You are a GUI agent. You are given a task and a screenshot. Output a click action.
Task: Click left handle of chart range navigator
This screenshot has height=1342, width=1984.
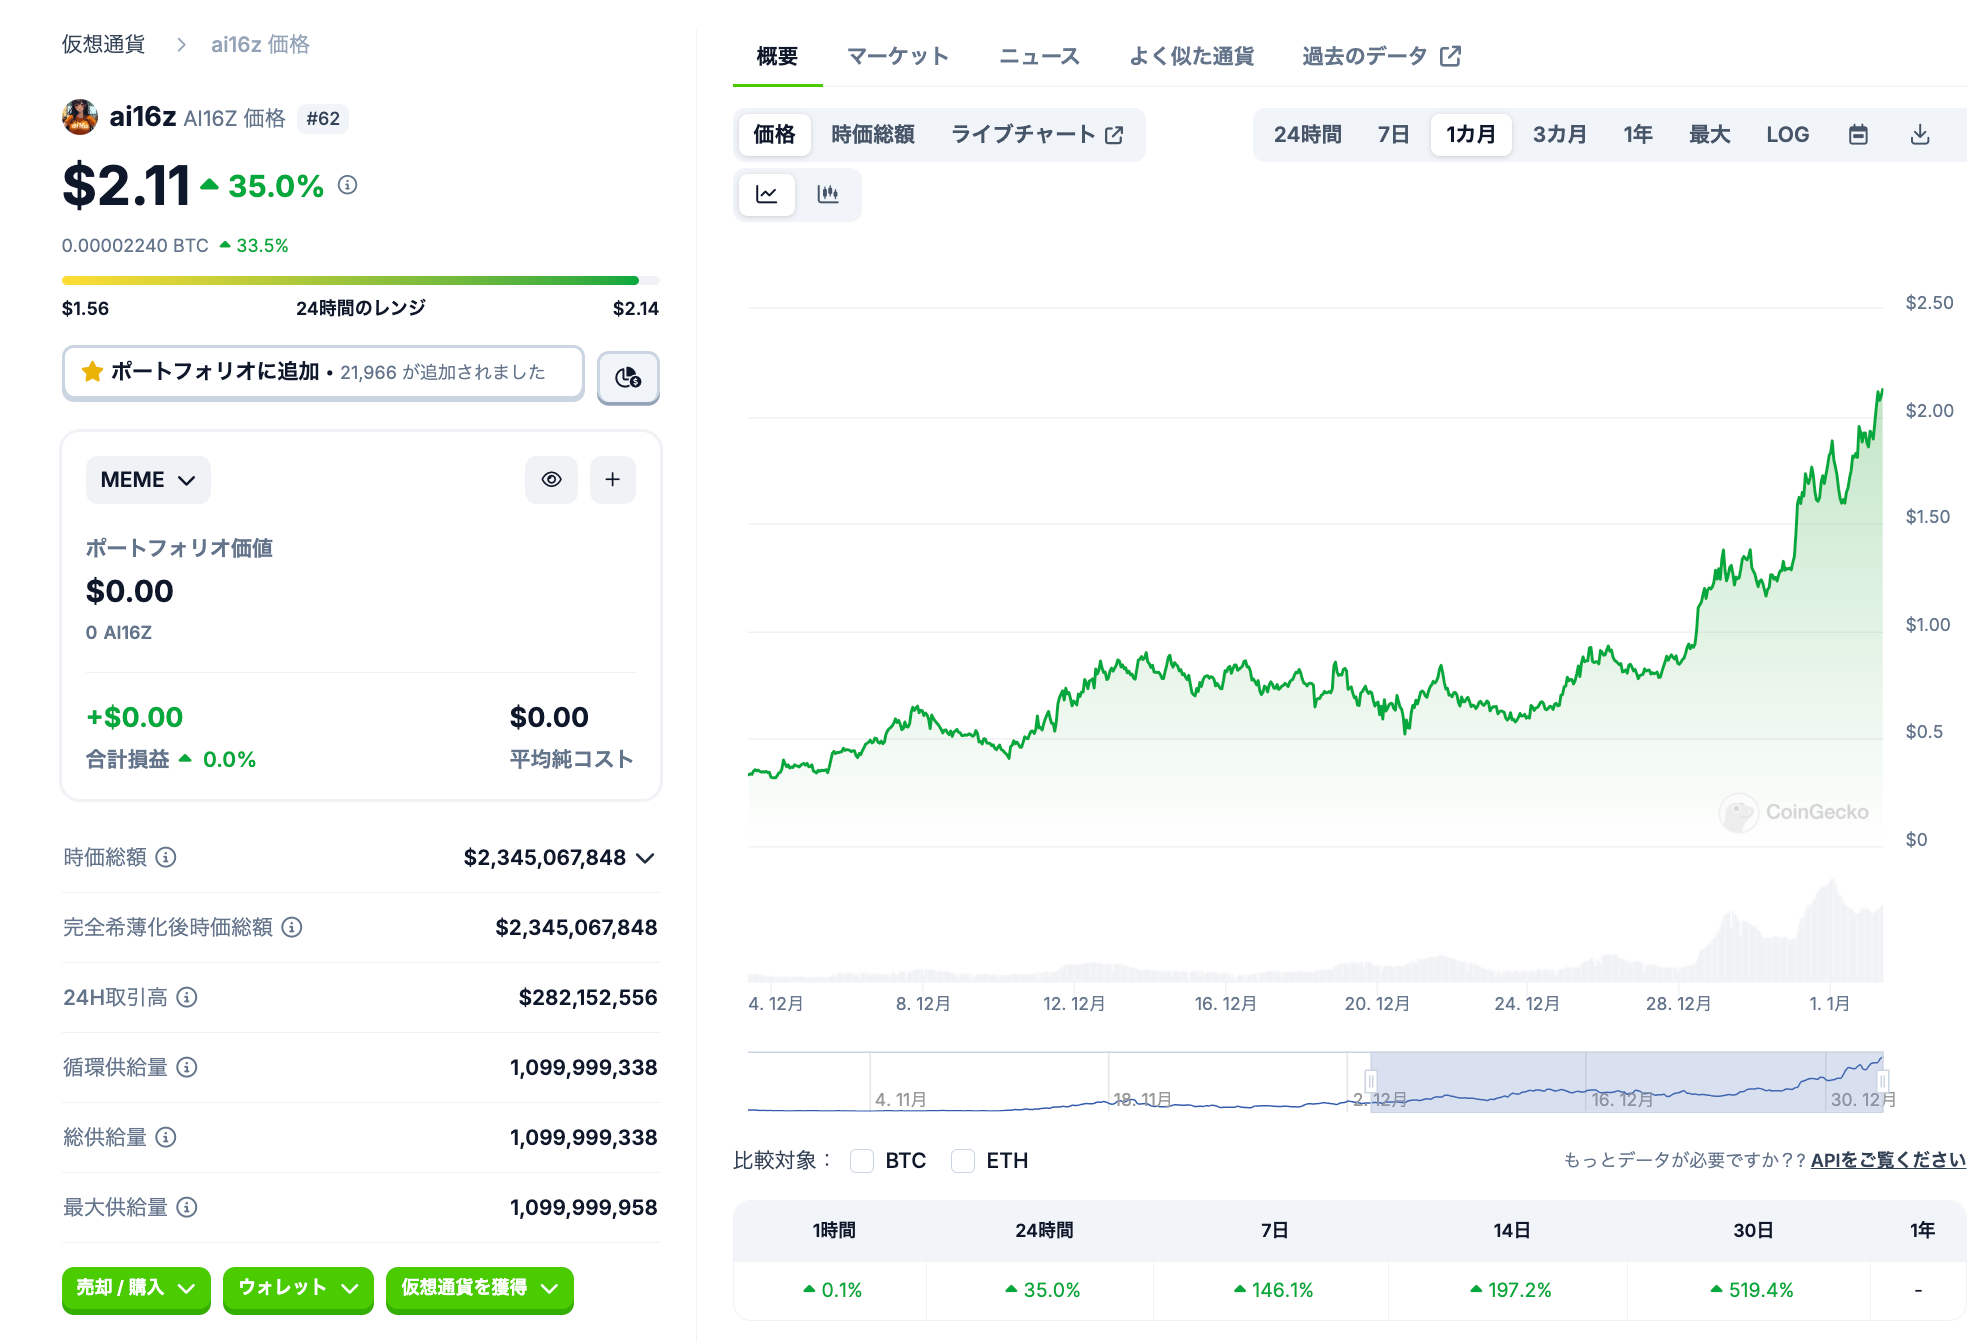1371,1081
